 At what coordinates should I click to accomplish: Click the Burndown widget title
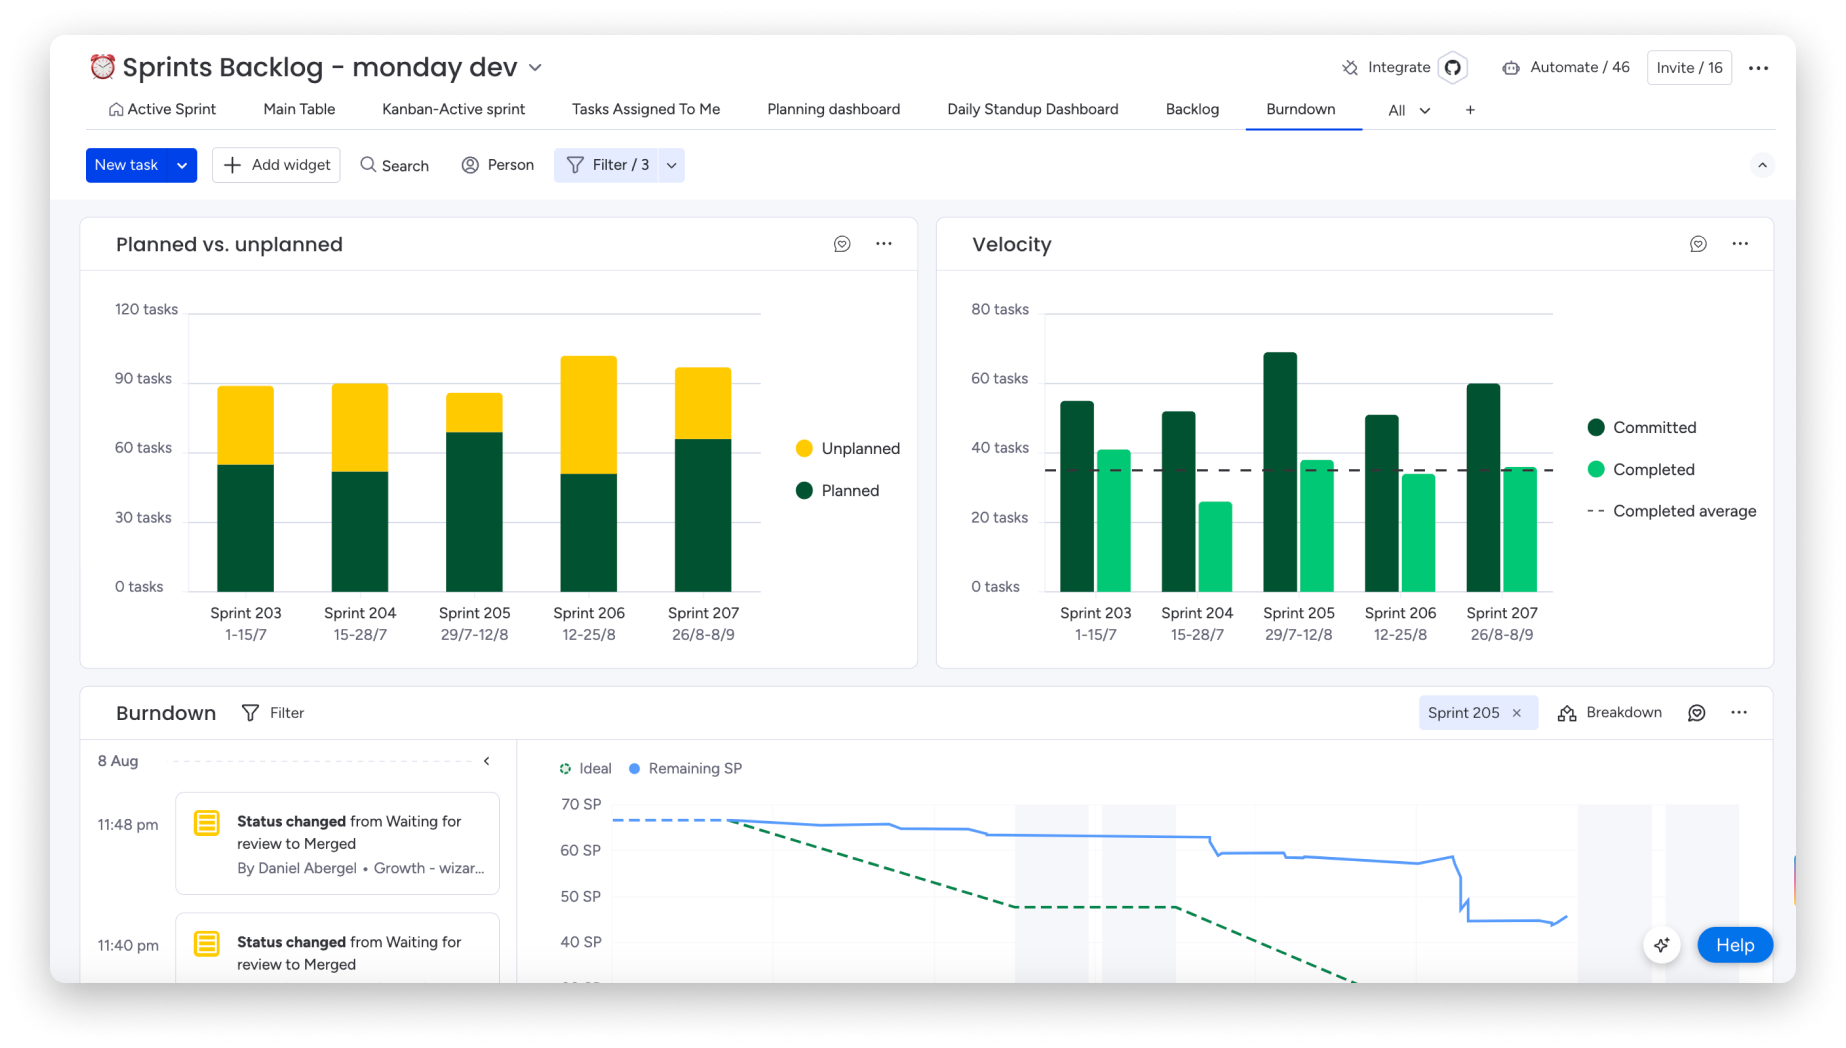pos(166,713)
